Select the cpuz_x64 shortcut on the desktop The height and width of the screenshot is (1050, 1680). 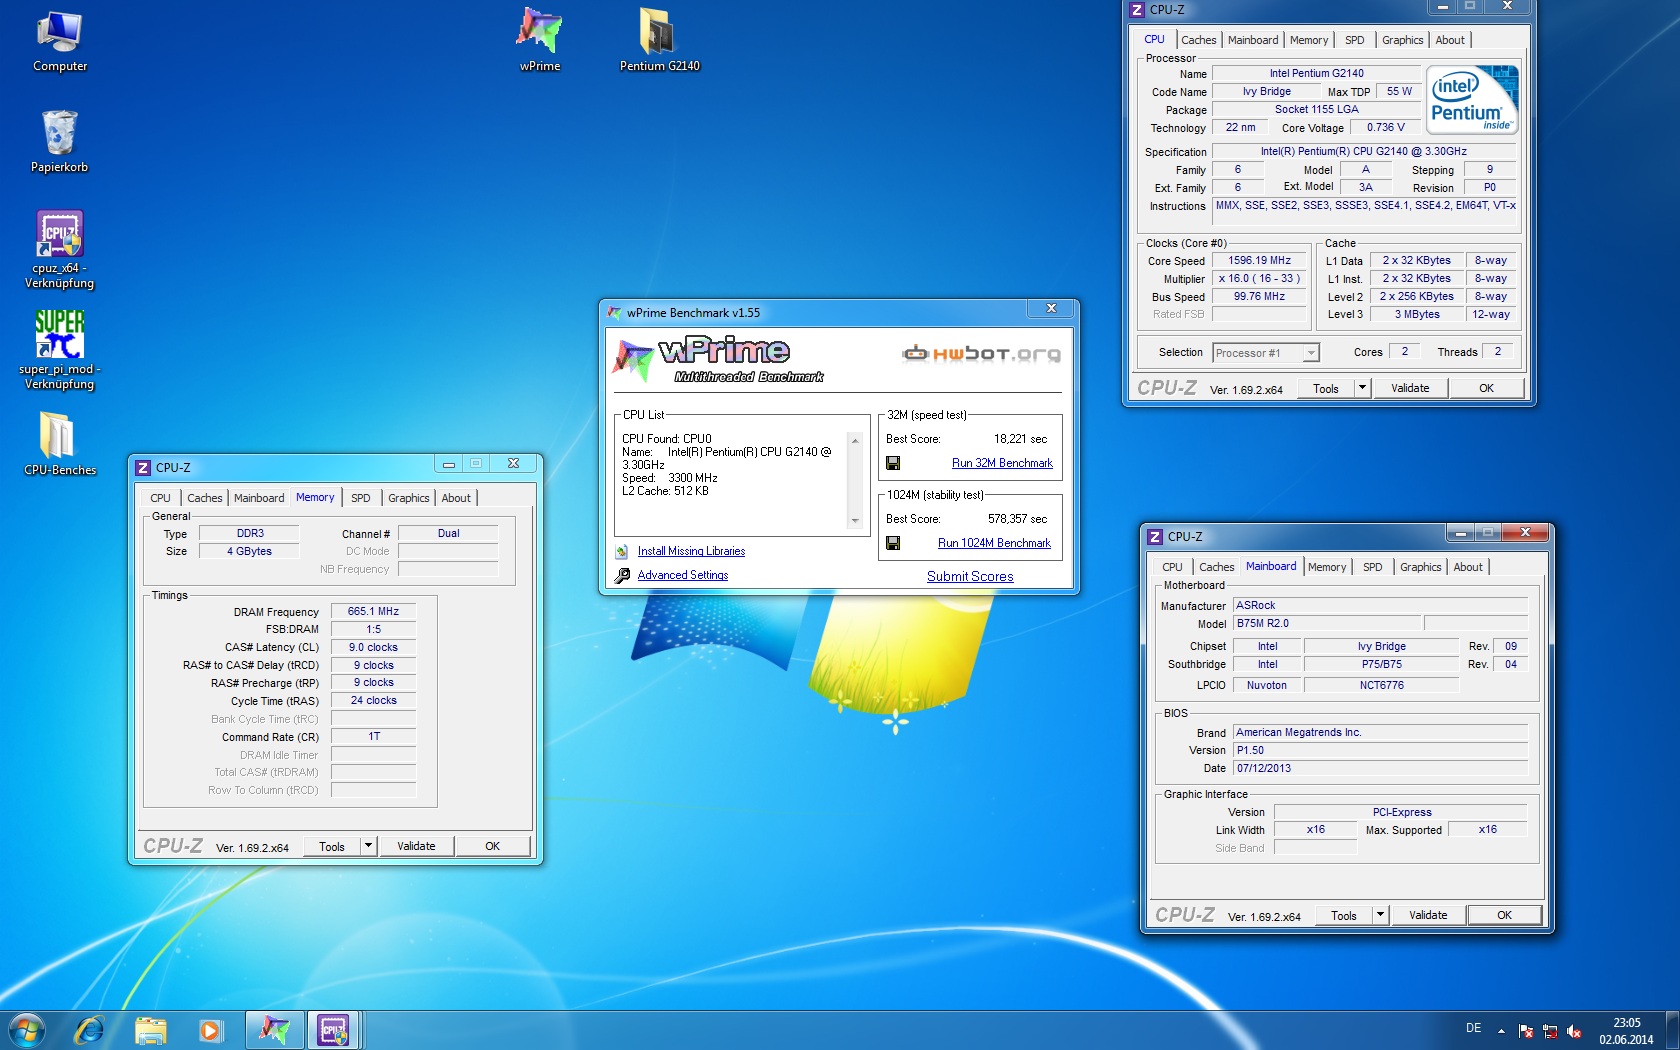59,250
